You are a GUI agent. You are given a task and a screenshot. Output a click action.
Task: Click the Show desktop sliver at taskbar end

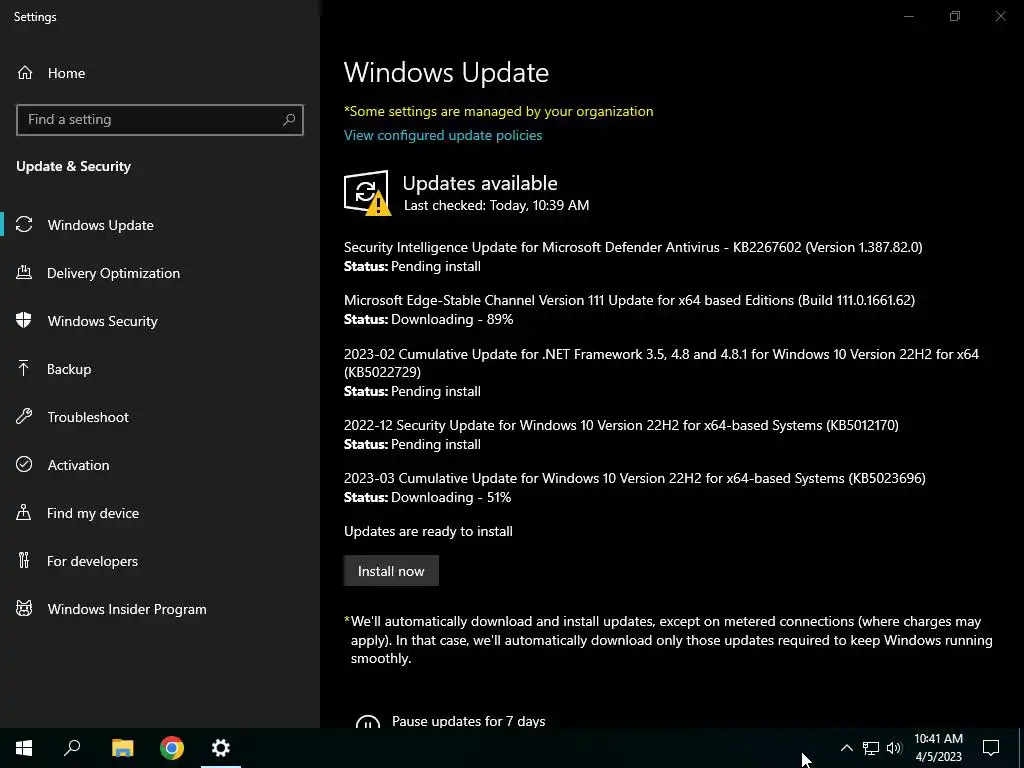1021,748
